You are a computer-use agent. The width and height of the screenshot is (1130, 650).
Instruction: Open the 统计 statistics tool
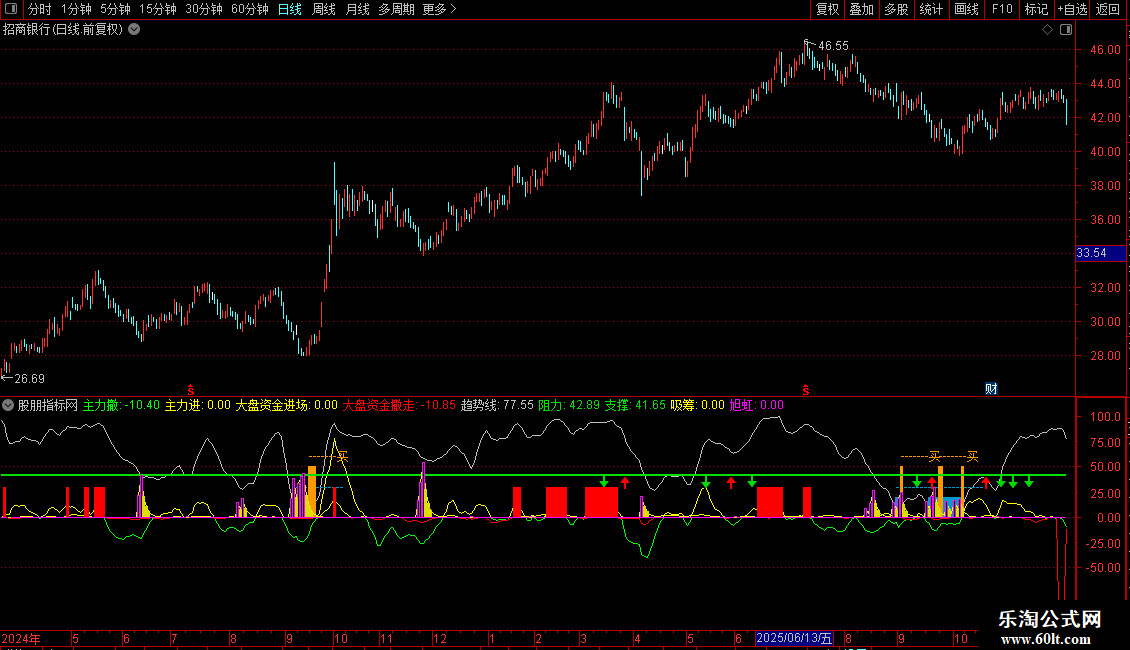[x=931, y=9]
